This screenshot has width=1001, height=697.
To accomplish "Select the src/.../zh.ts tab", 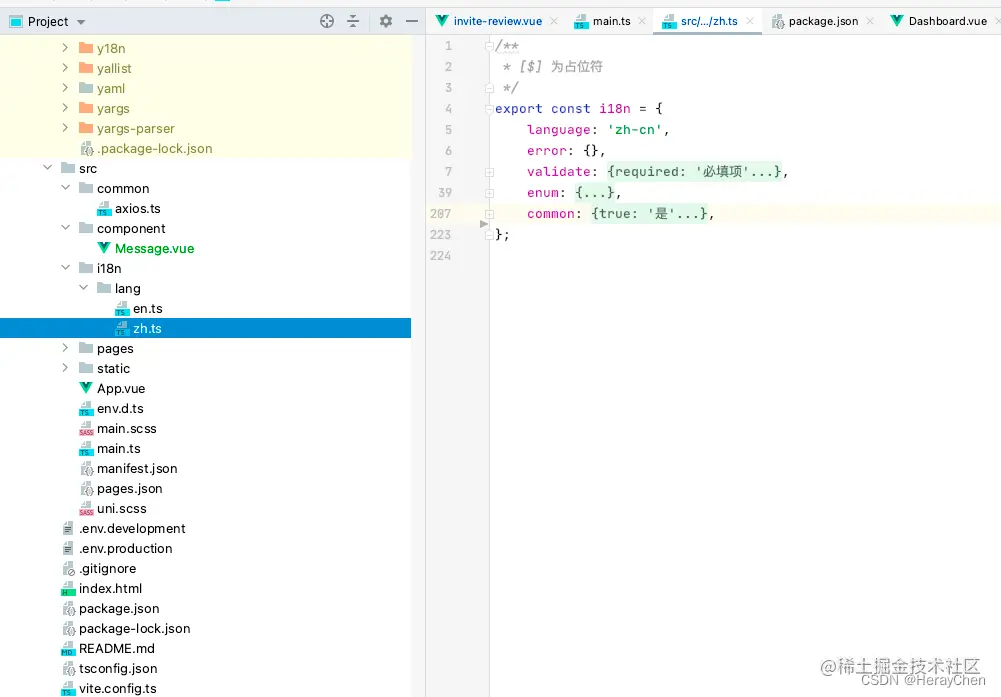I will (709, 21).
